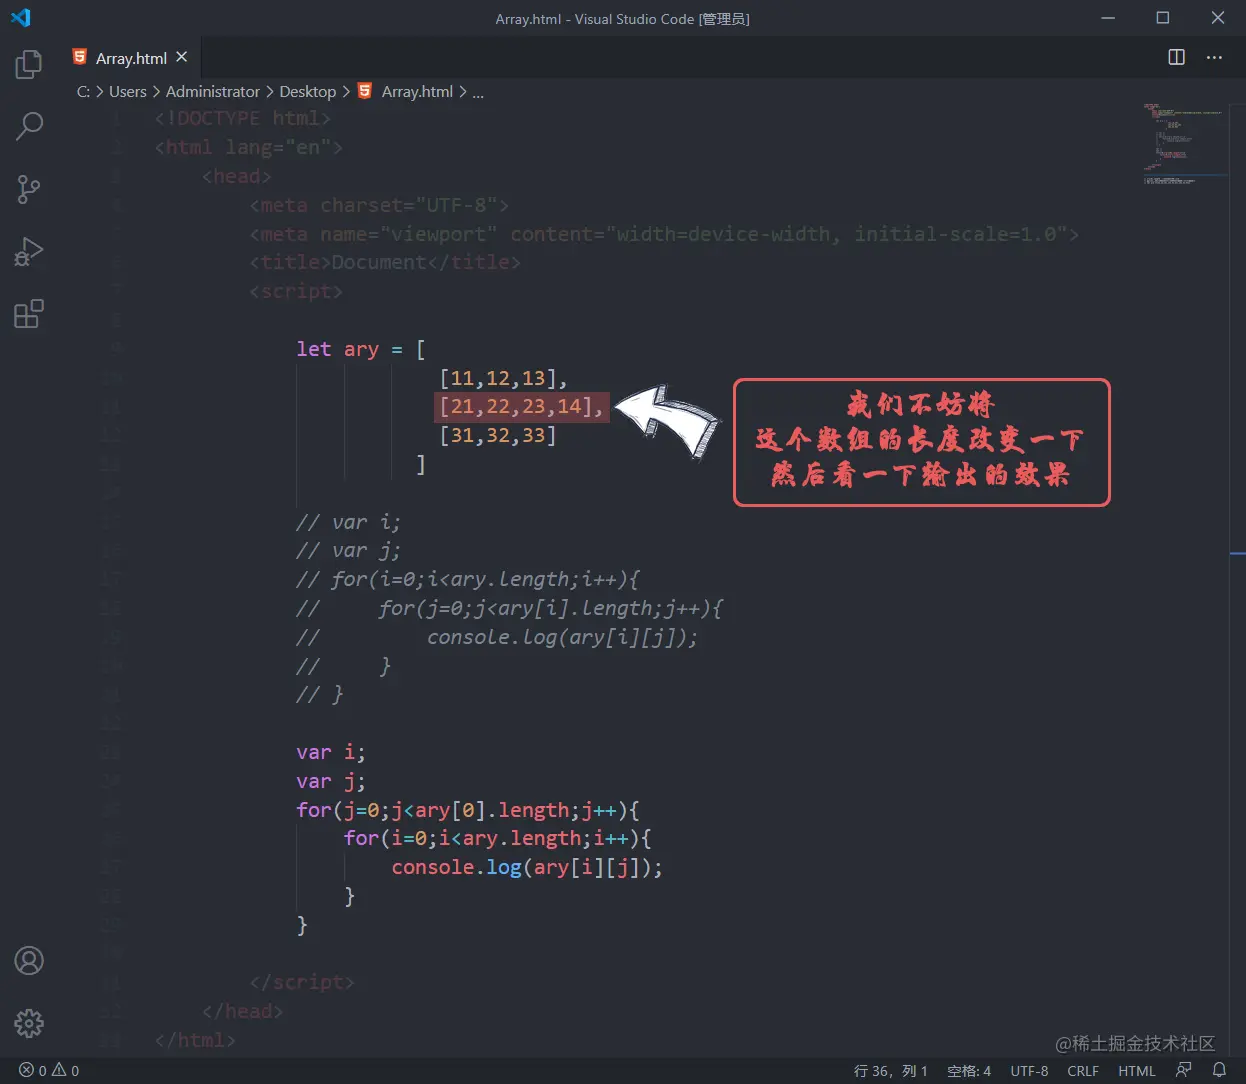The height and width of the screenshot is (1084, 1246).
Task: Click the feedback icon in status bar
Action: tap(1184, 1070)
